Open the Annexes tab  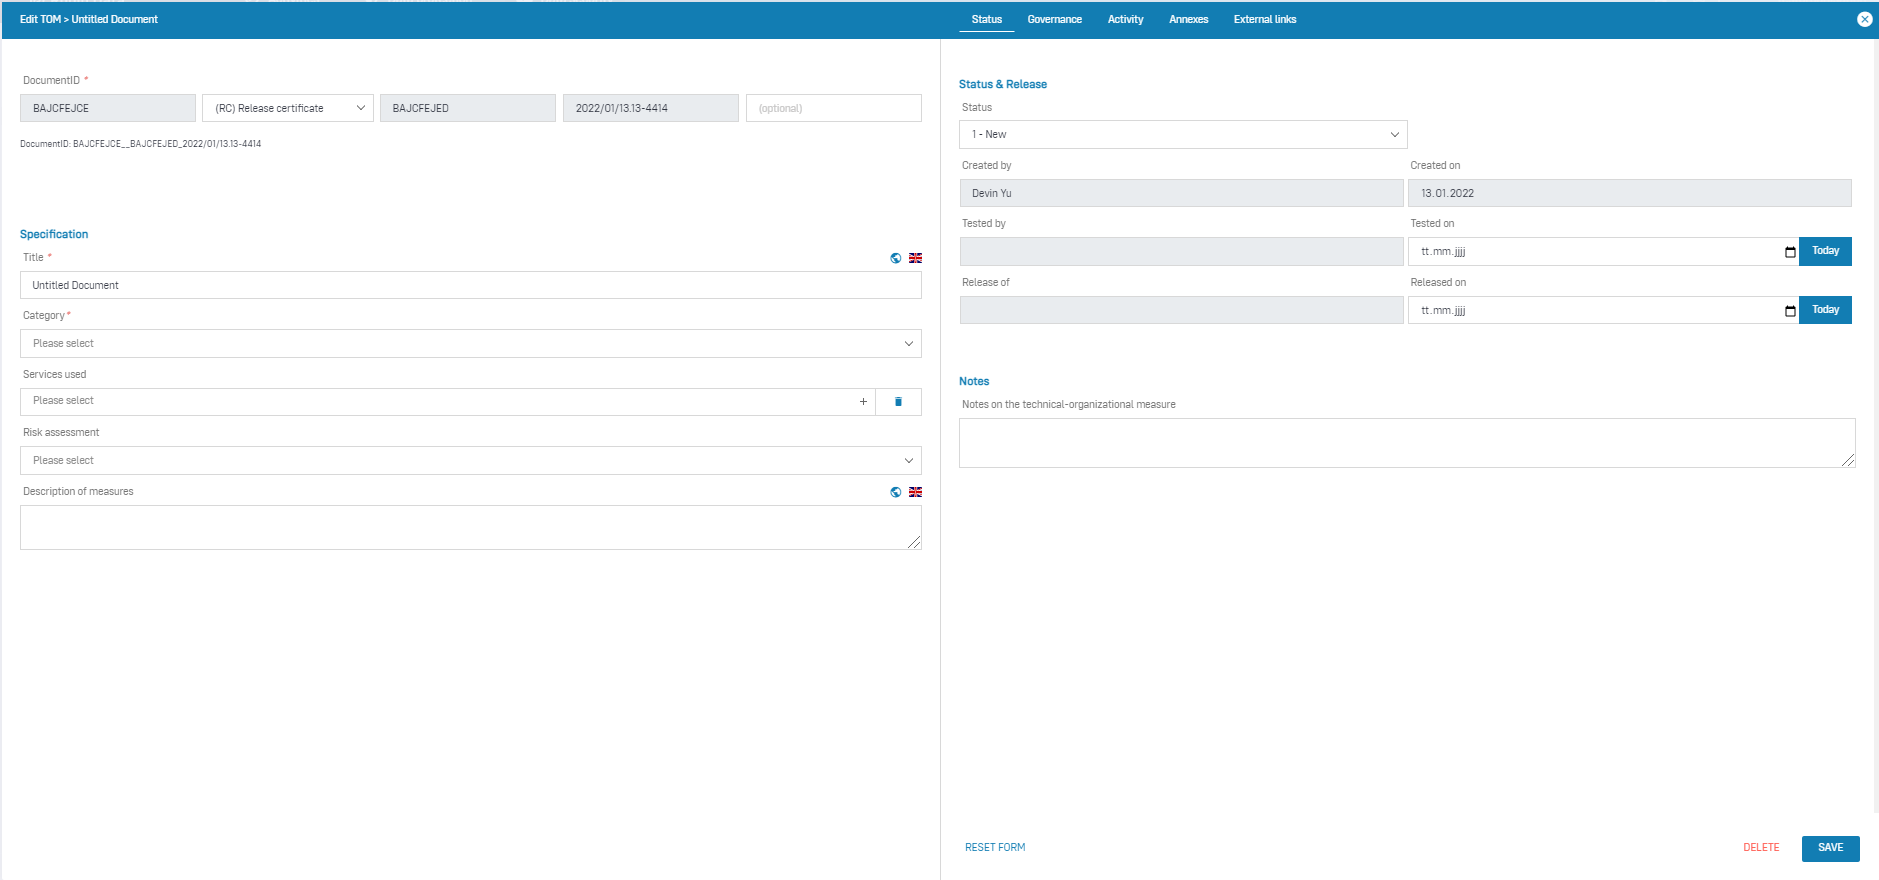point(1188,19)
